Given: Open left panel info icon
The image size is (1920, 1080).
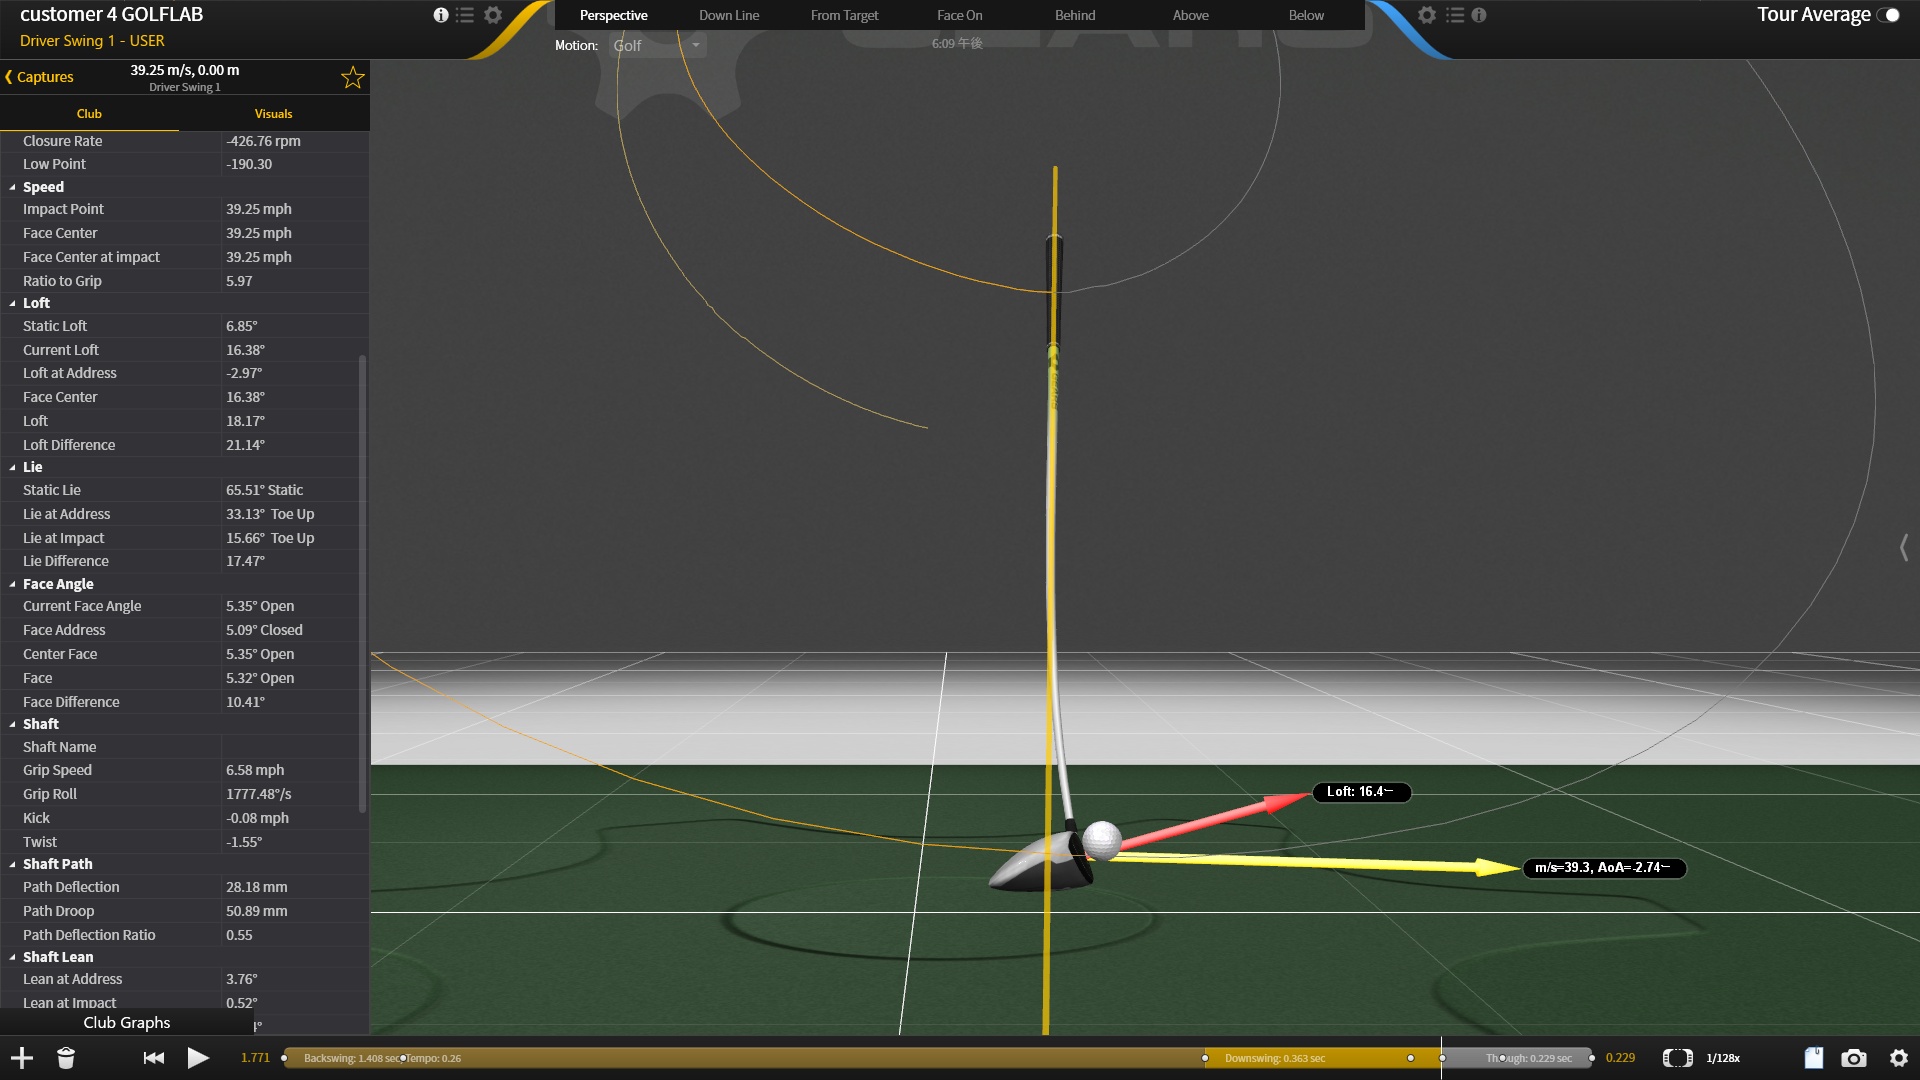Looking at the screenshot, I should tap(440, 15).
